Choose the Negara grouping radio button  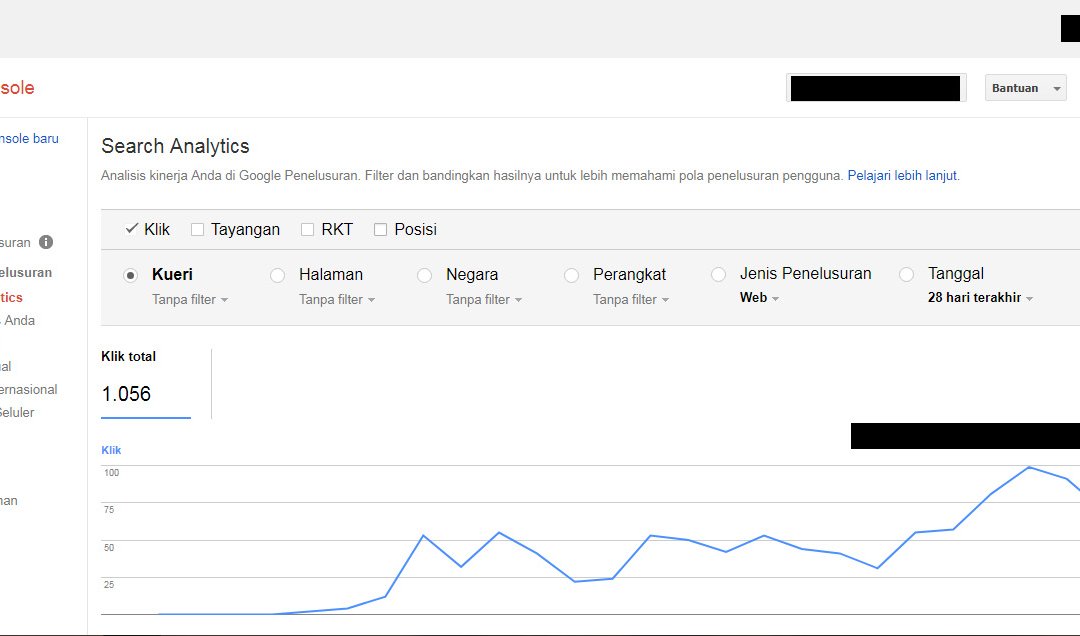pos(425,275)
